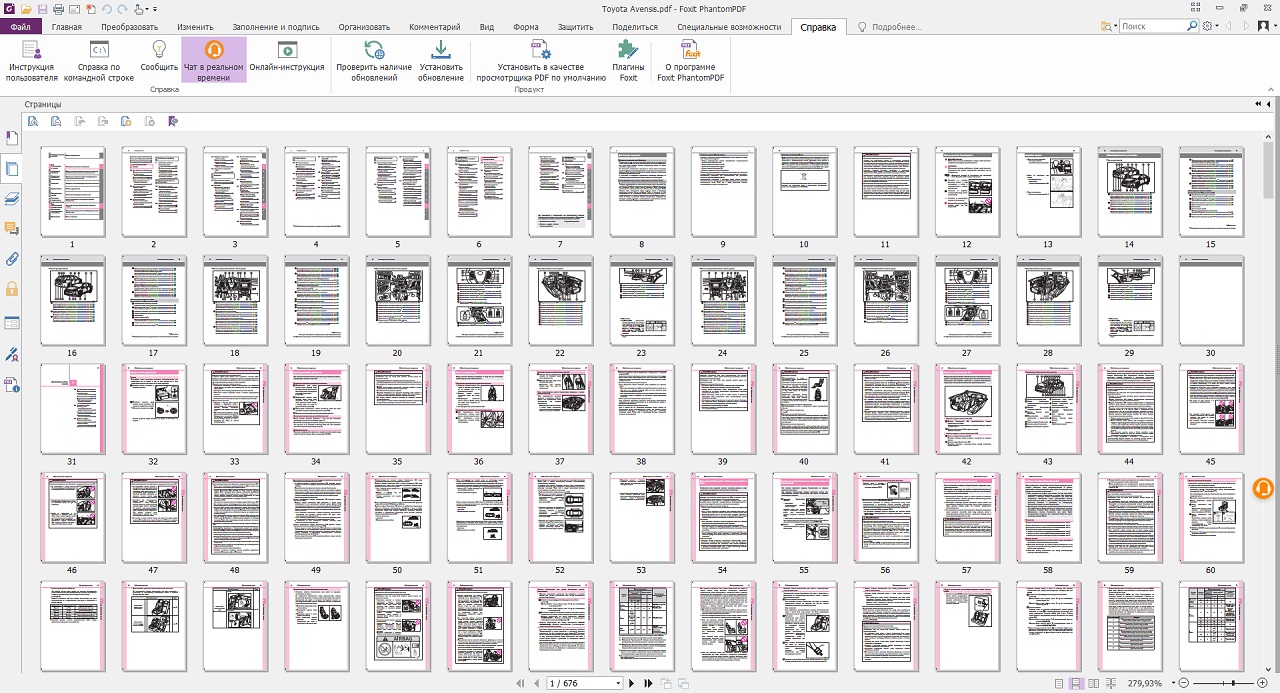This screenshot has width=1280, height=693.
Task: Toggle continuous page view mode in status bar
Action: (1075, 683)
